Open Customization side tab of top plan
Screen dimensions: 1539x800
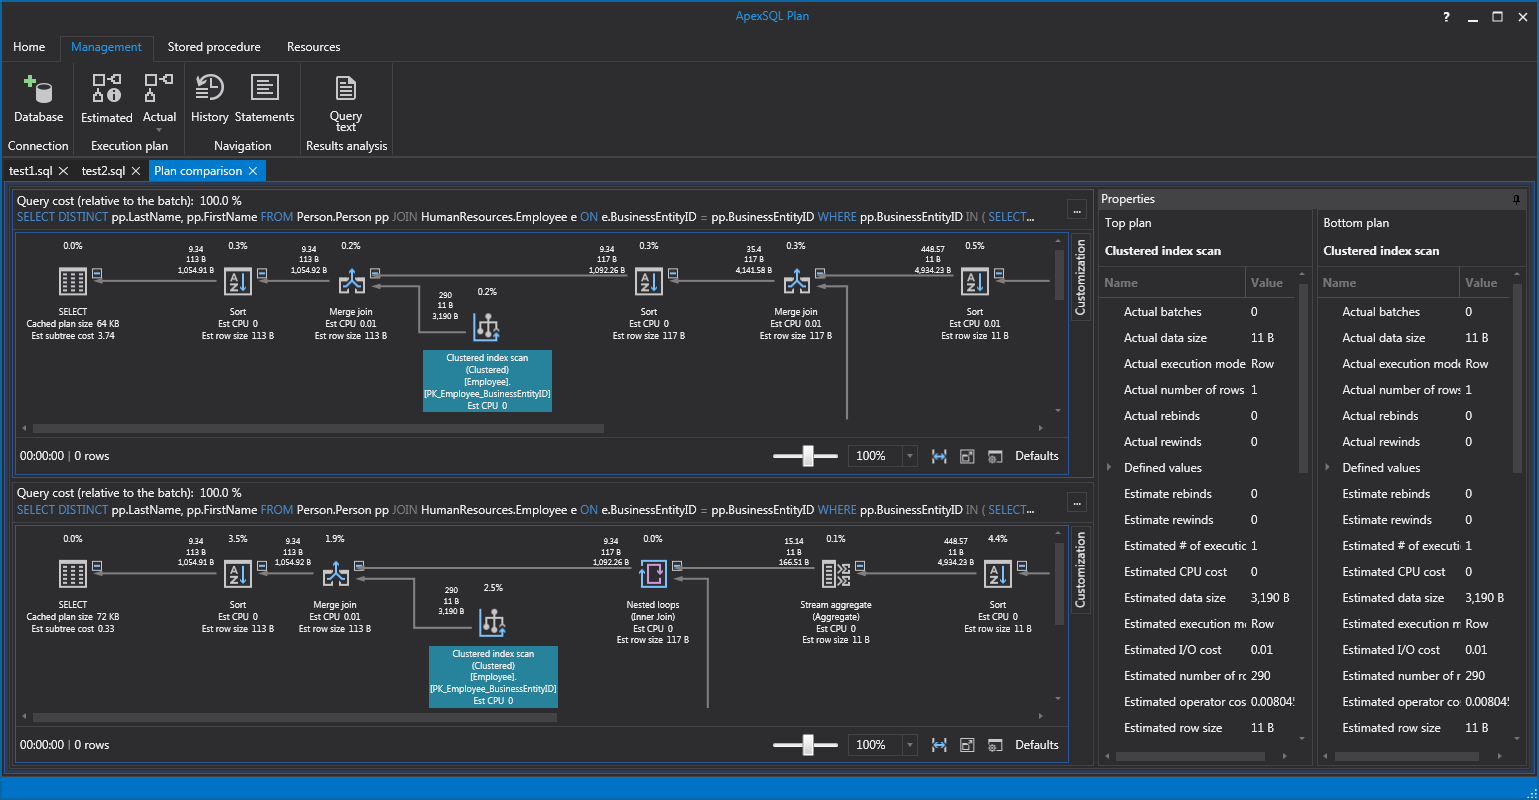pyautogui.click(x=1080, y=278)
